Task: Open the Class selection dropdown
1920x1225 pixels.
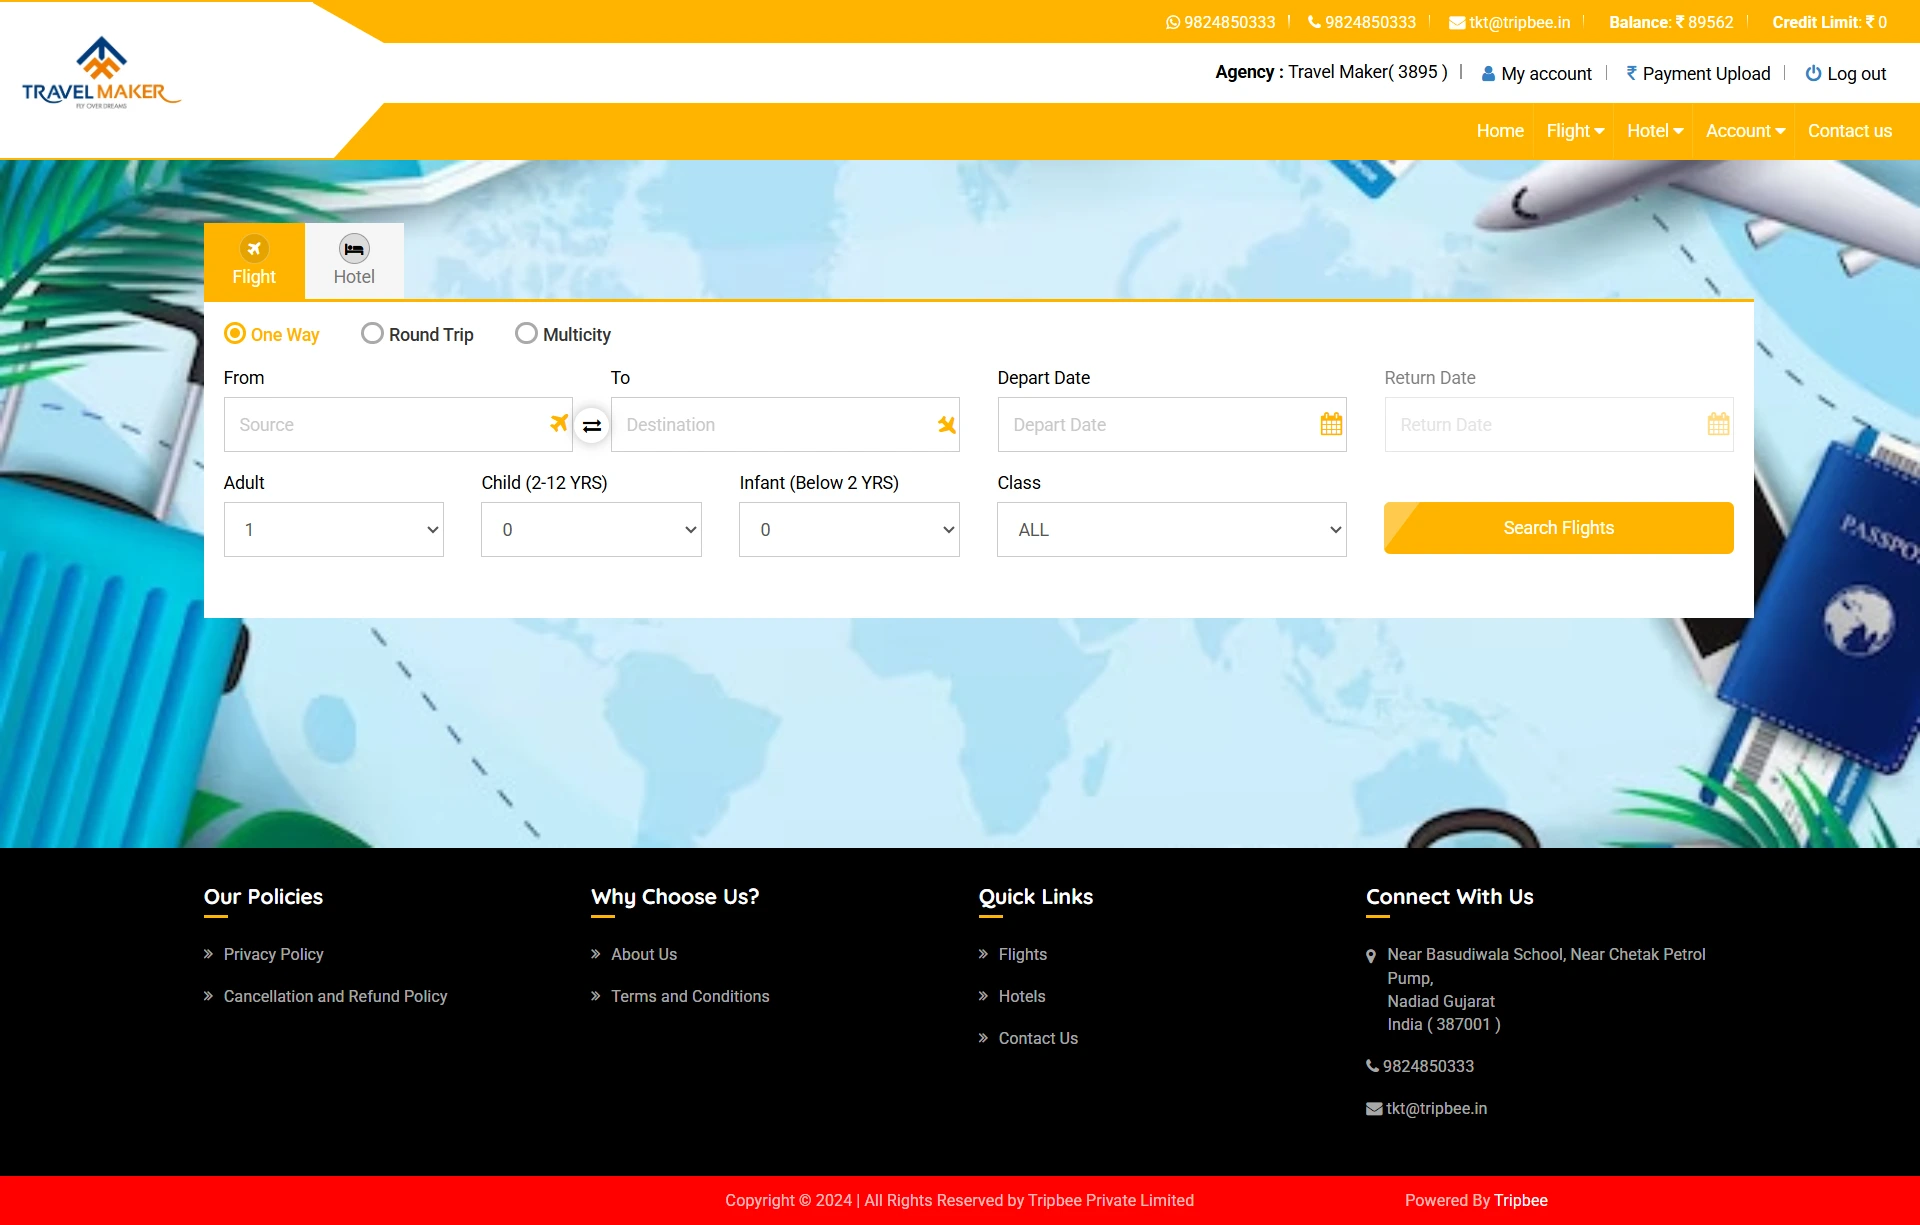Action: tap(1171, 530)
